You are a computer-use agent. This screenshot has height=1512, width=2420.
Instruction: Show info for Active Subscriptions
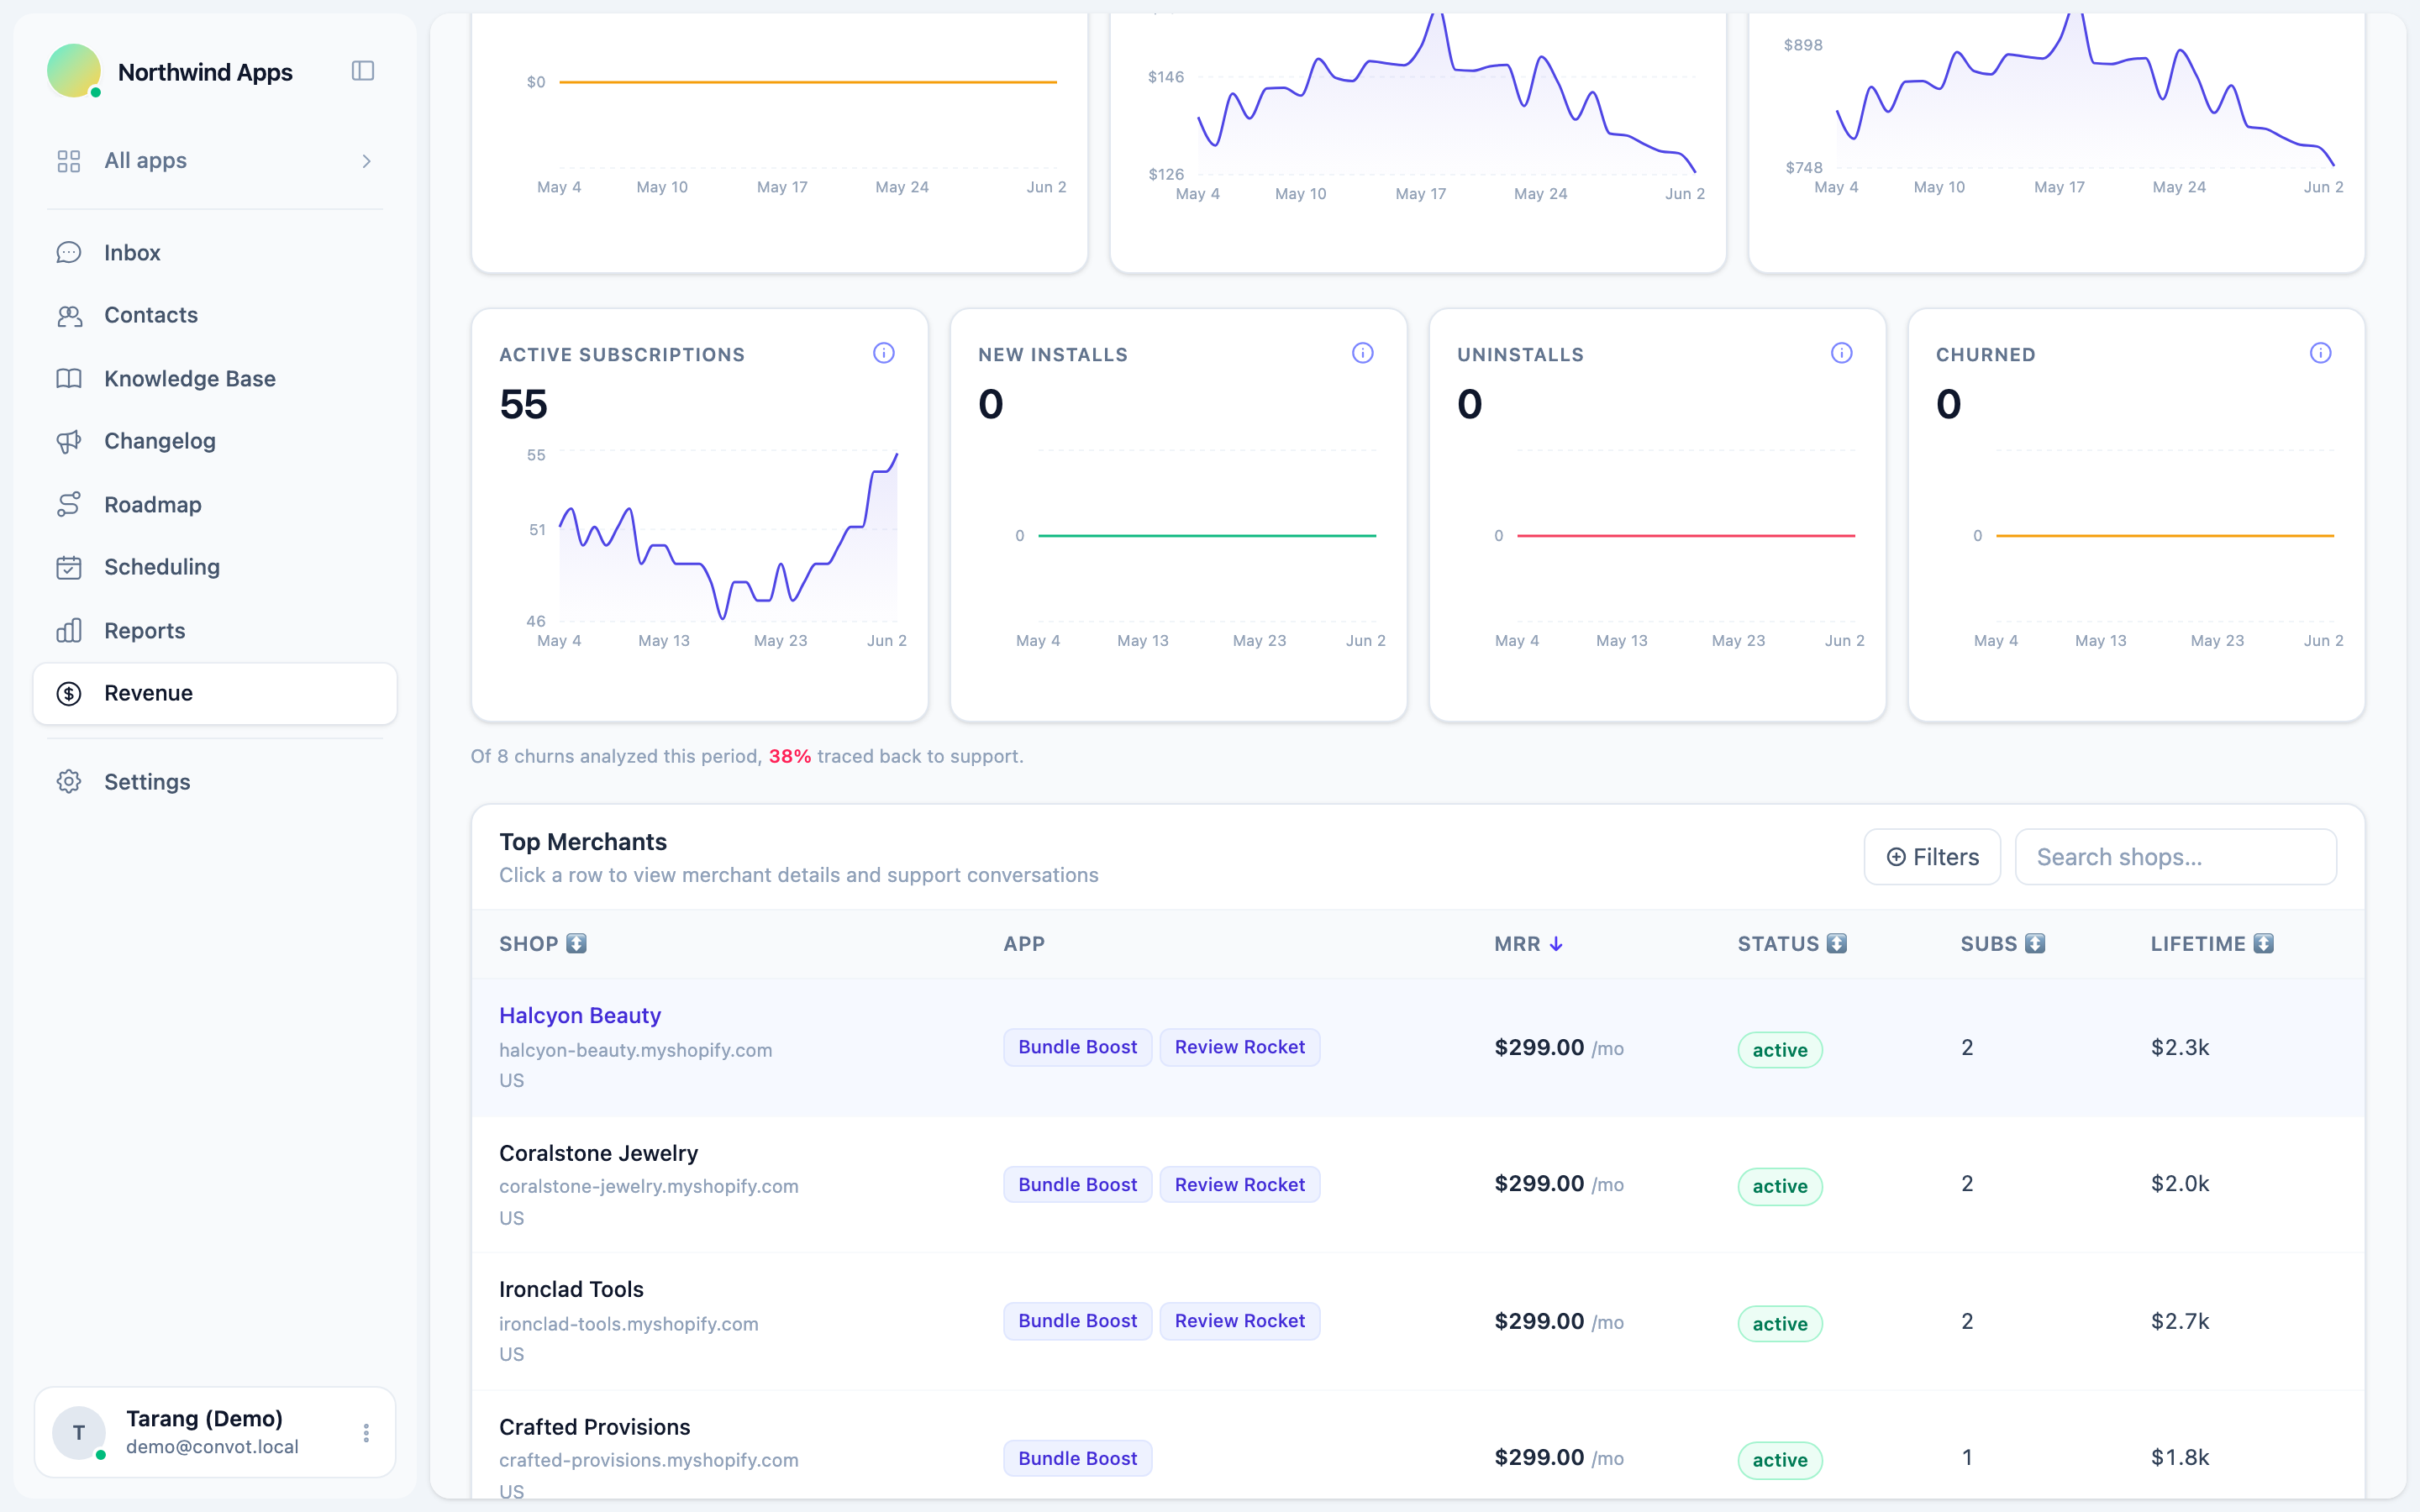click(x=884, y=353)
